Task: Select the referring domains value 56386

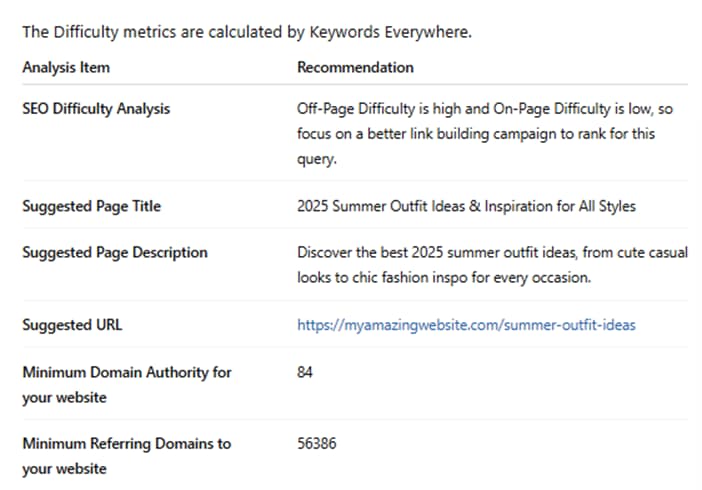Action: 317,443
